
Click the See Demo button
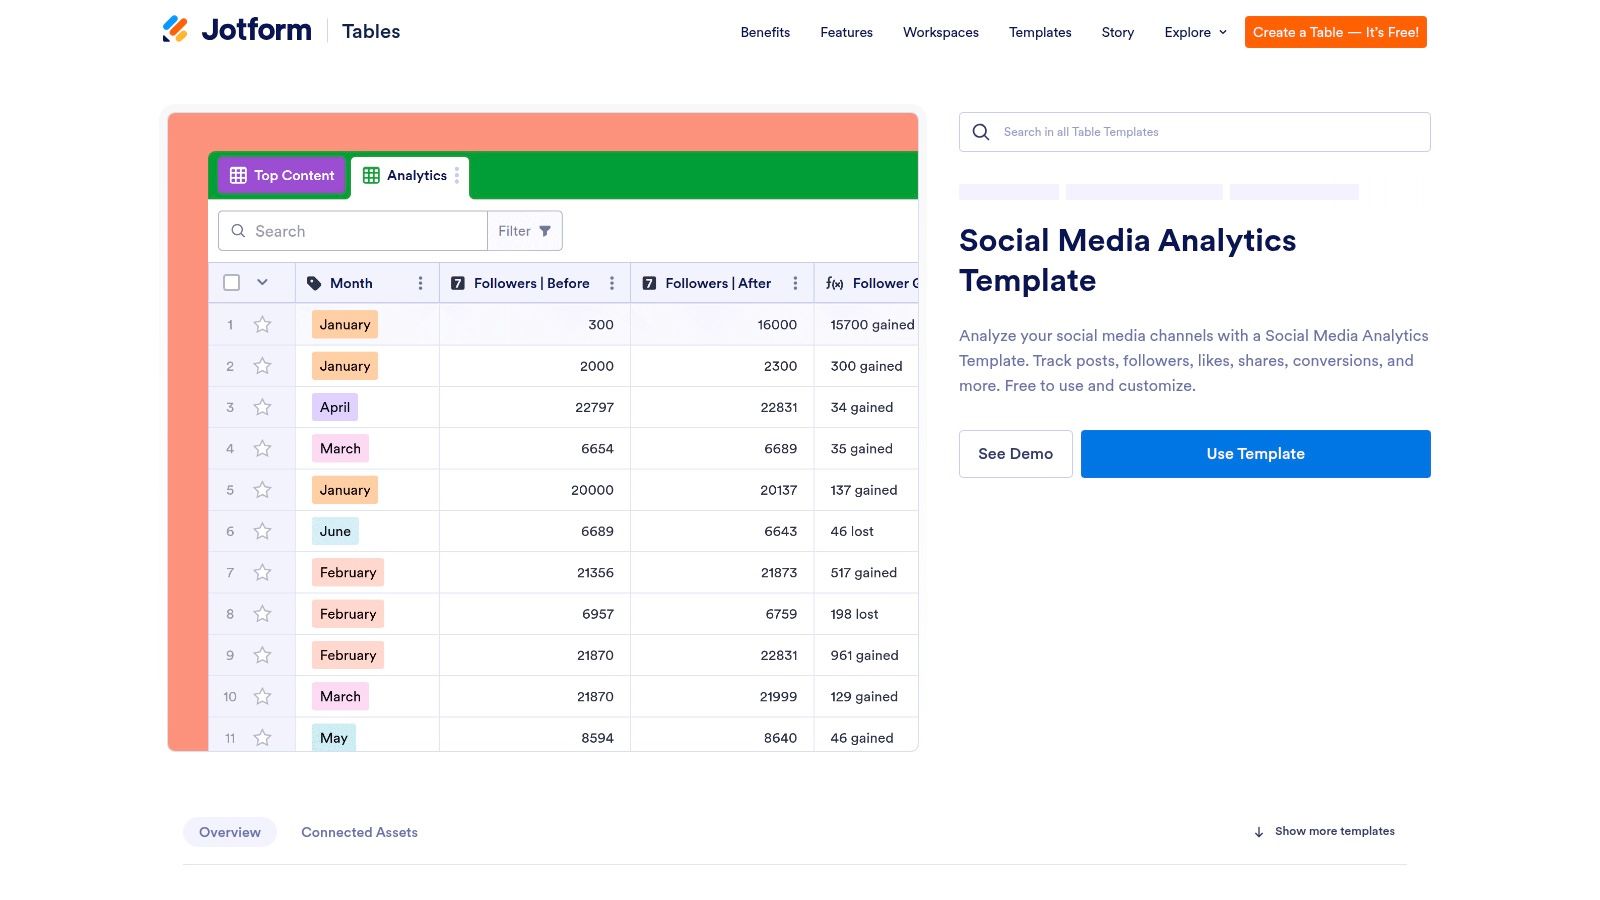pyautogui.click(x=1016, y=454)
